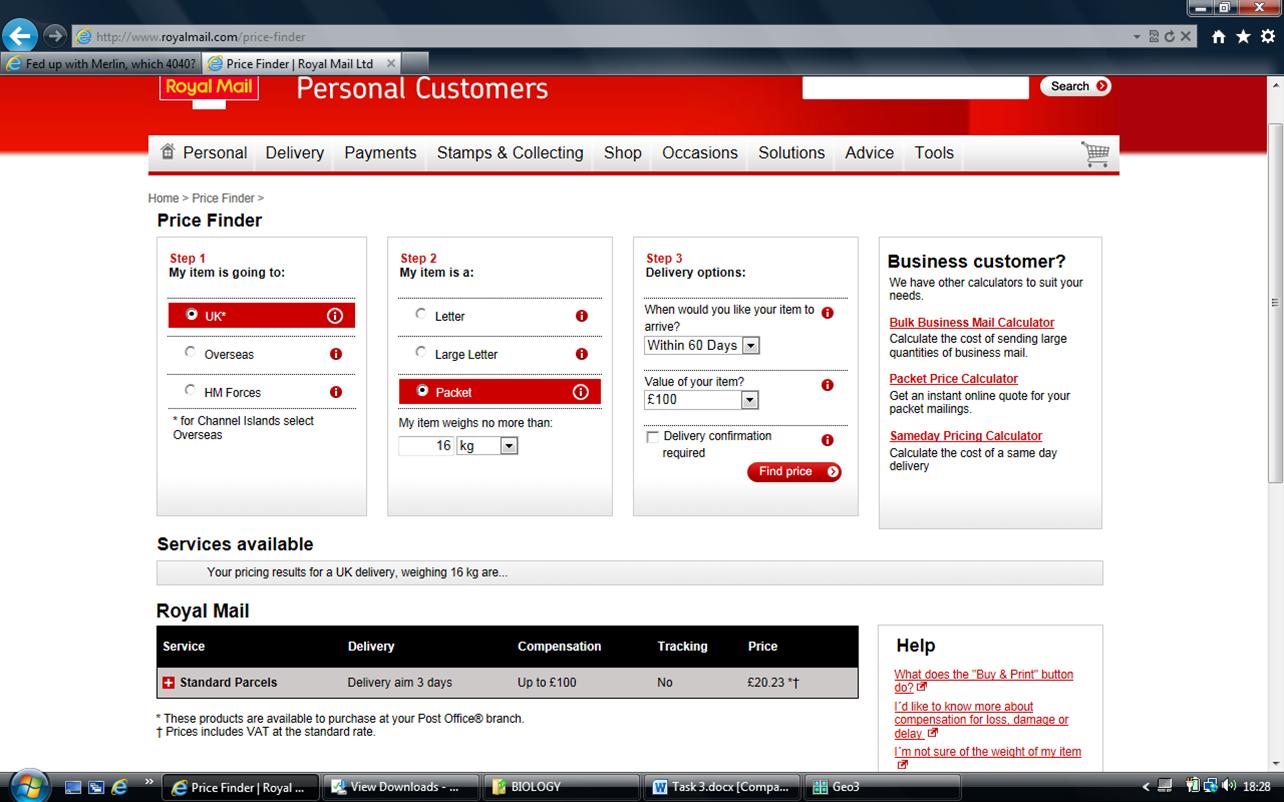Click the home icon beside Personal

[167, 152]
